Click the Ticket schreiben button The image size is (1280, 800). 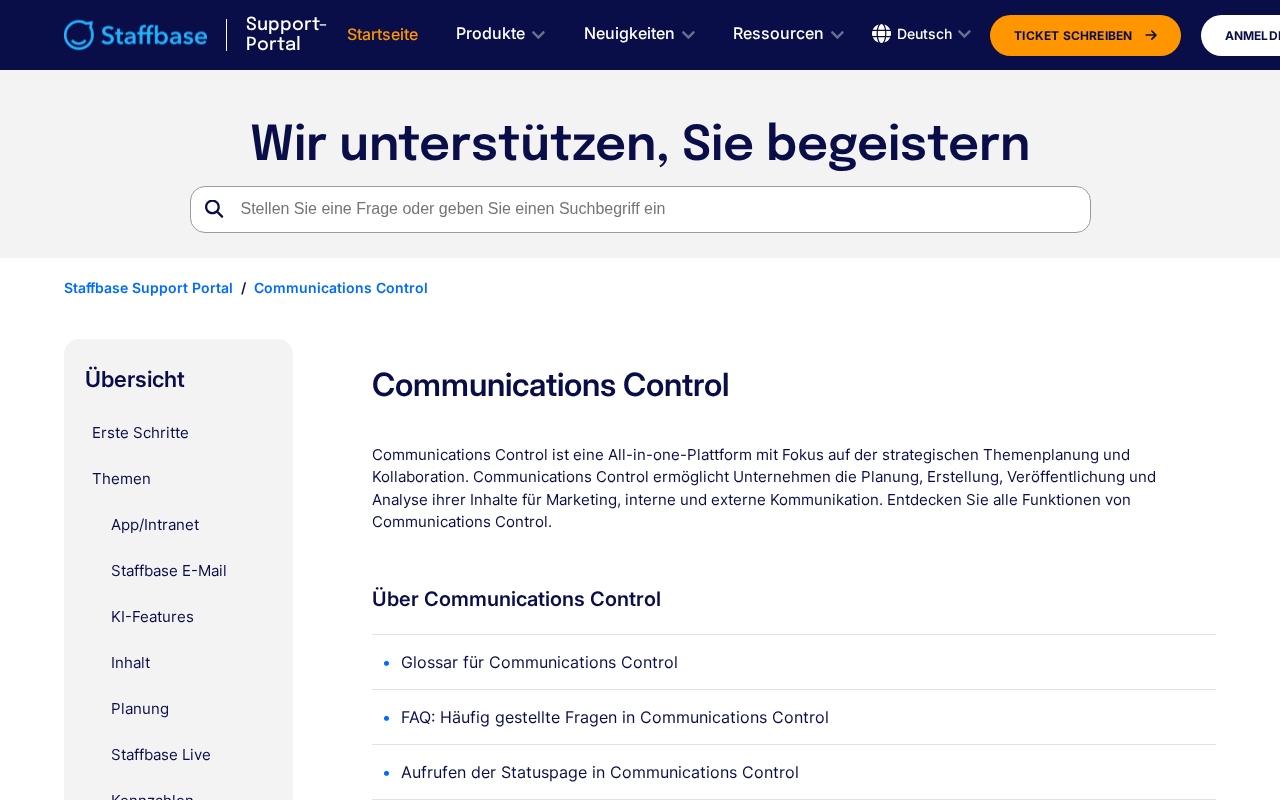pyautogui.click(x=1085, y=35)
